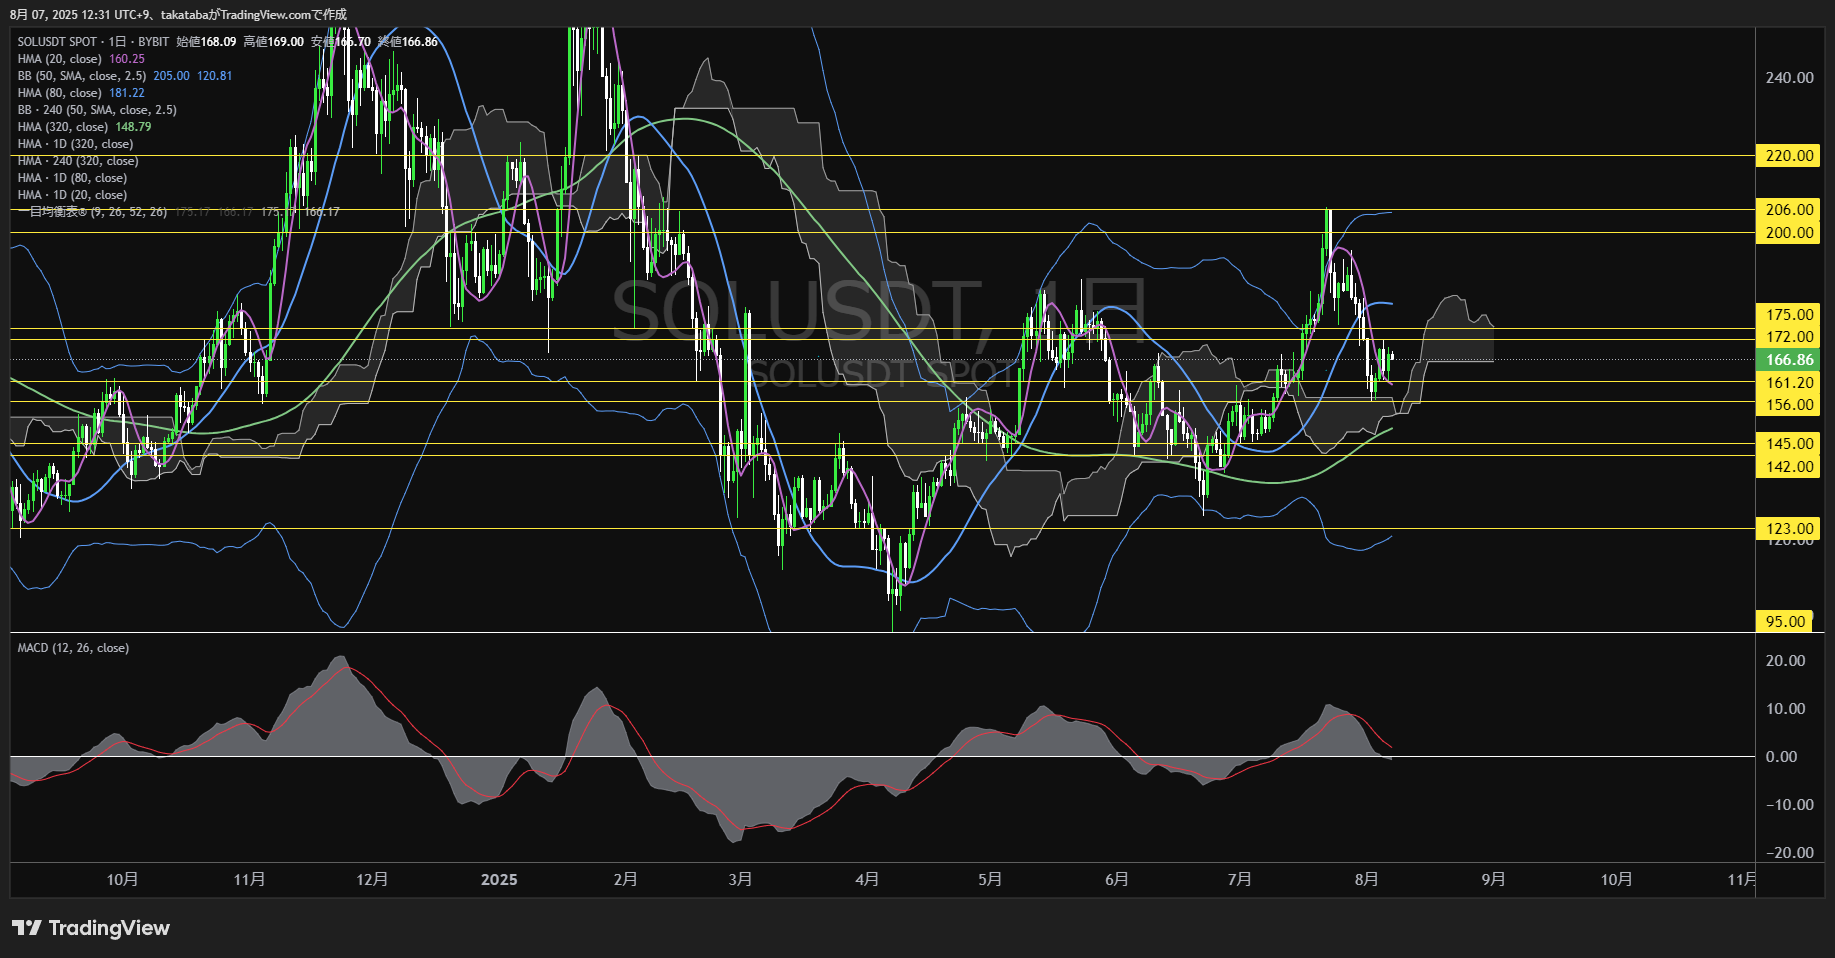Click the 4月 time axis label
Image resolution: width=1835 pixels, height=958 pixels.
coord(867,880)
